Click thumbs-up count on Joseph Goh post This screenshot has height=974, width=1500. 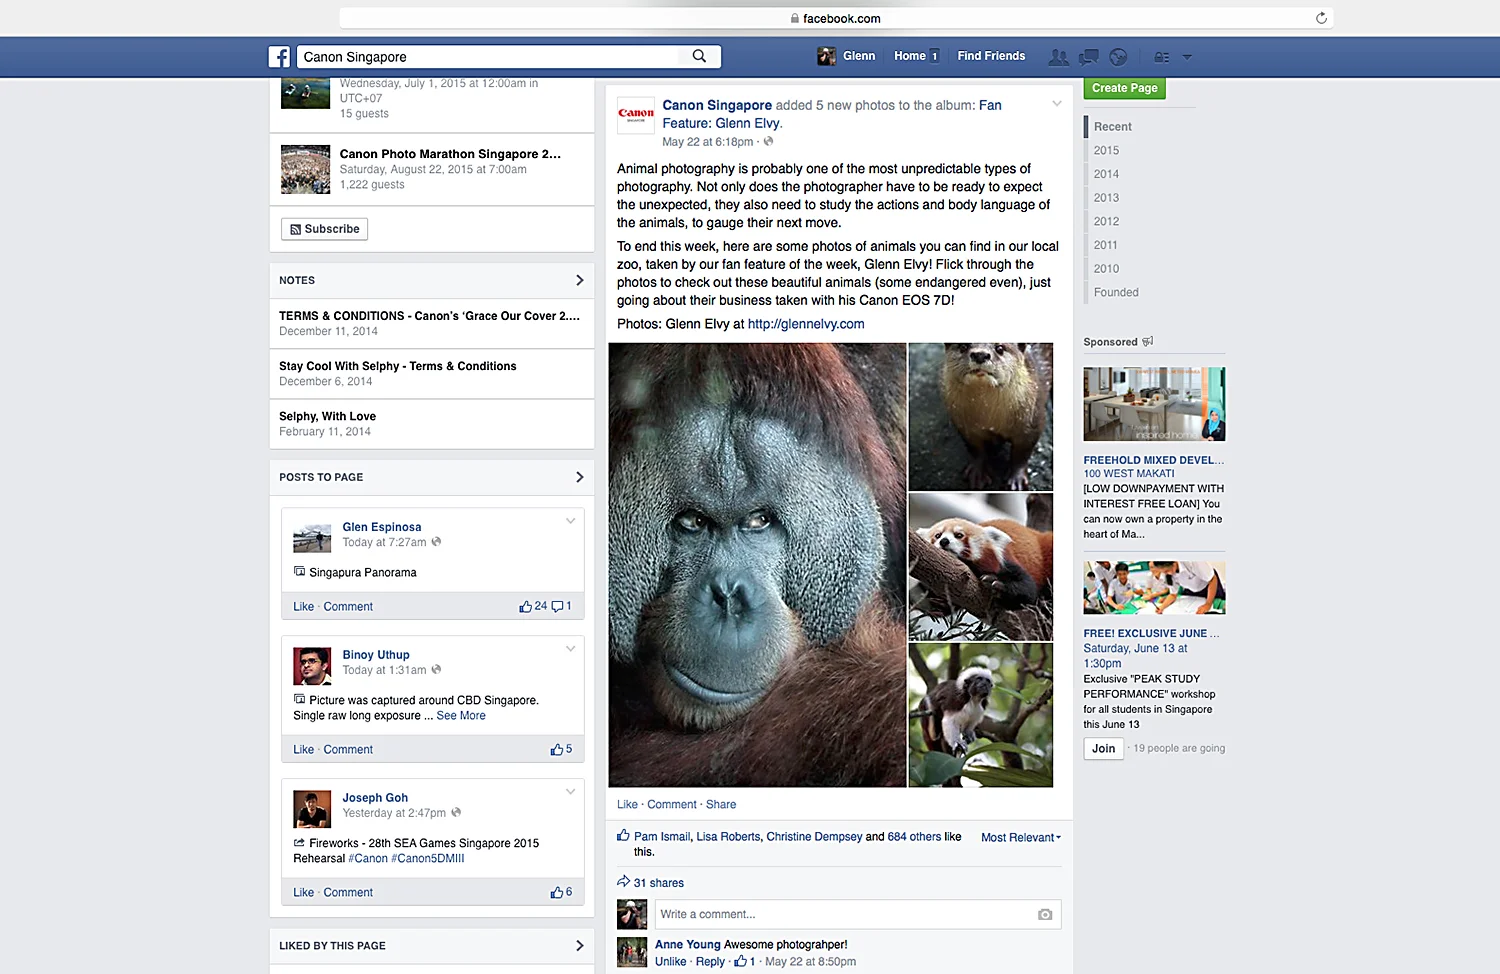point(561,892)
